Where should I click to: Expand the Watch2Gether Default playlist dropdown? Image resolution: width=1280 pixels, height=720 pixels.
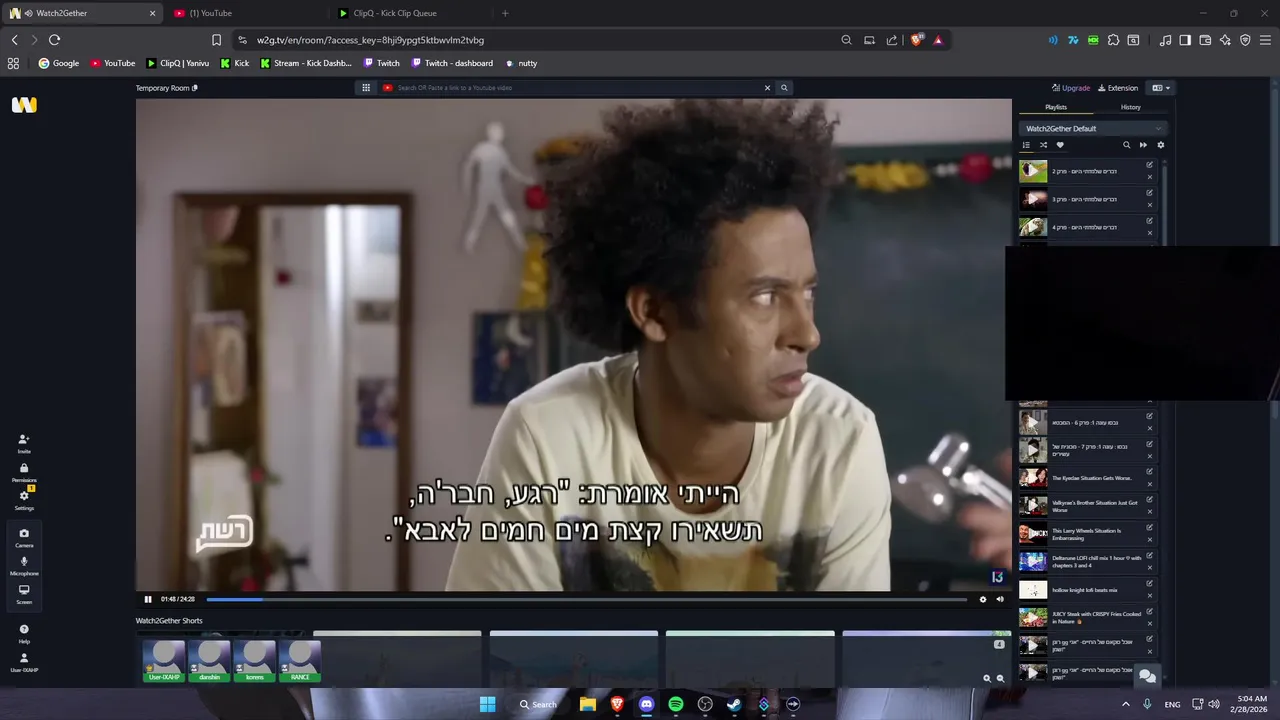click(1093, 128)
